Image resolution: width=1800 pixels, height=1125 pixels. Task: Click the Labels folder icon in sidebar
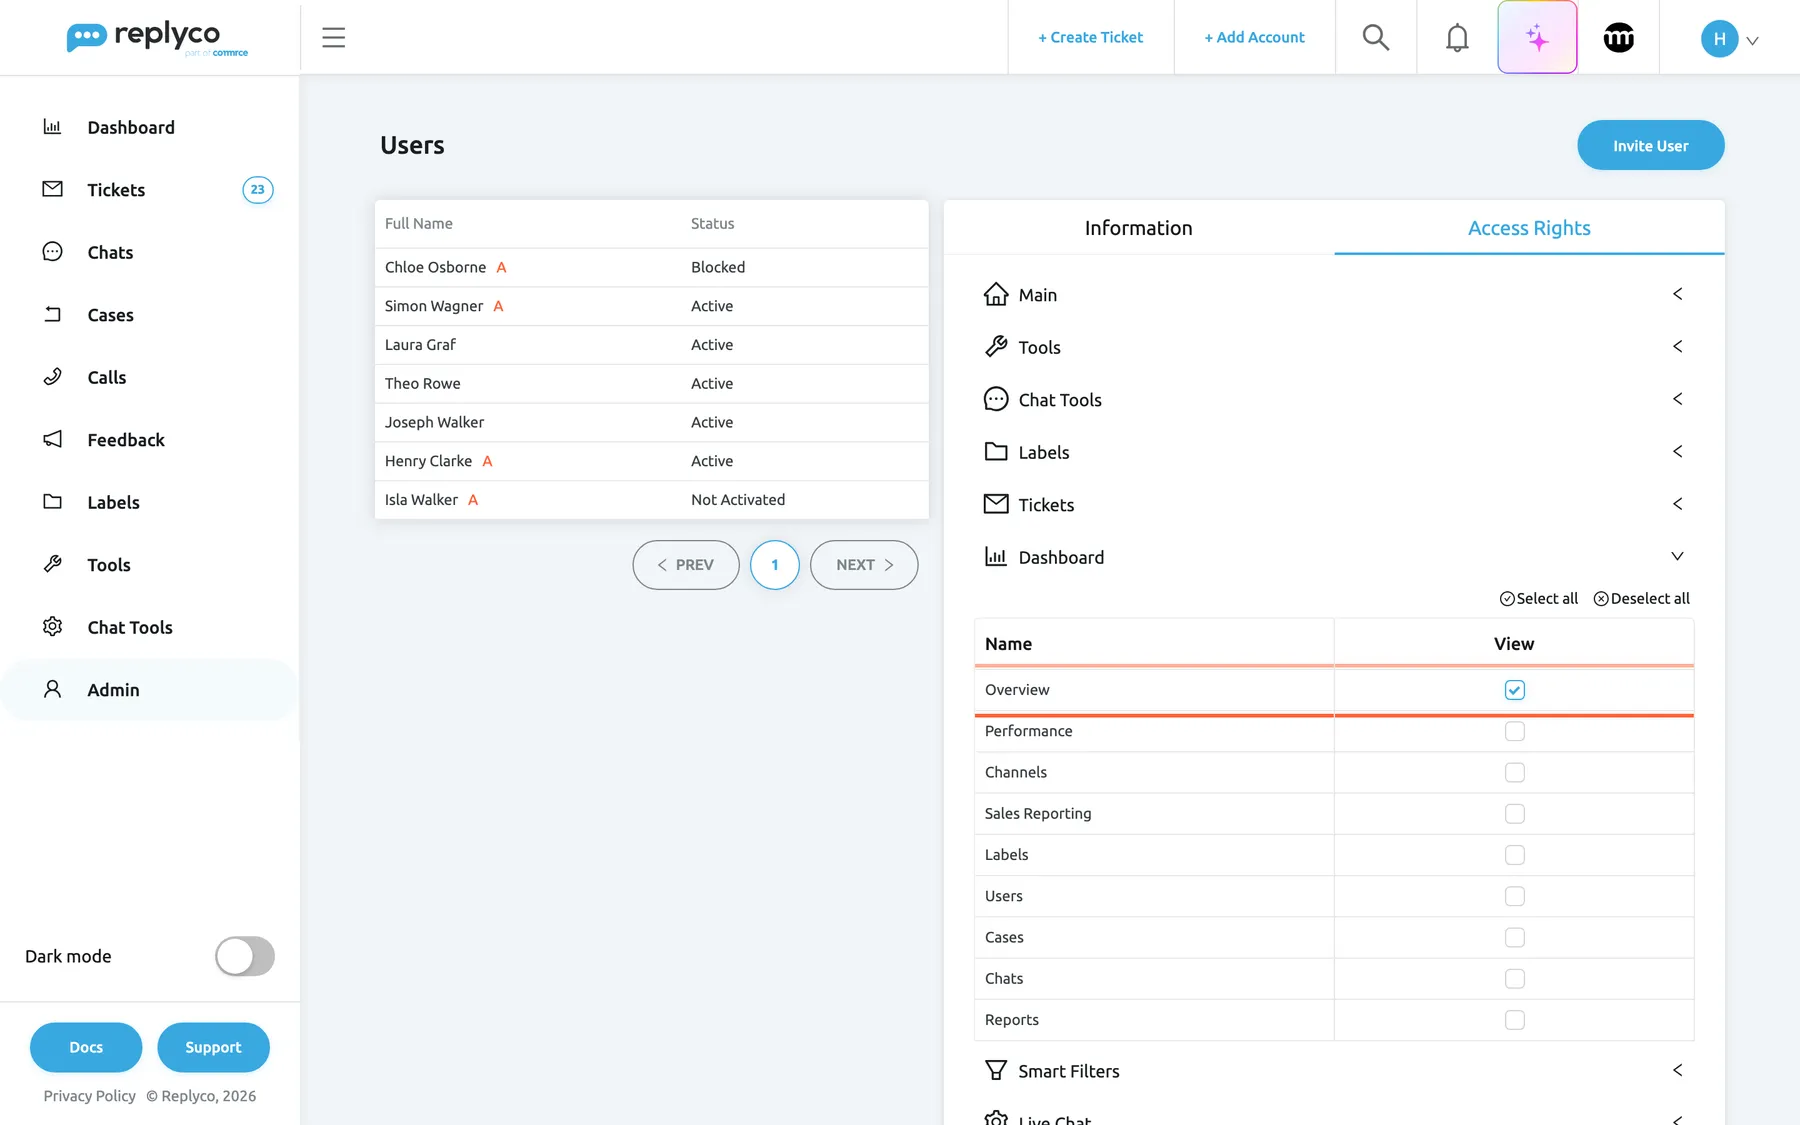coord(52,502)
